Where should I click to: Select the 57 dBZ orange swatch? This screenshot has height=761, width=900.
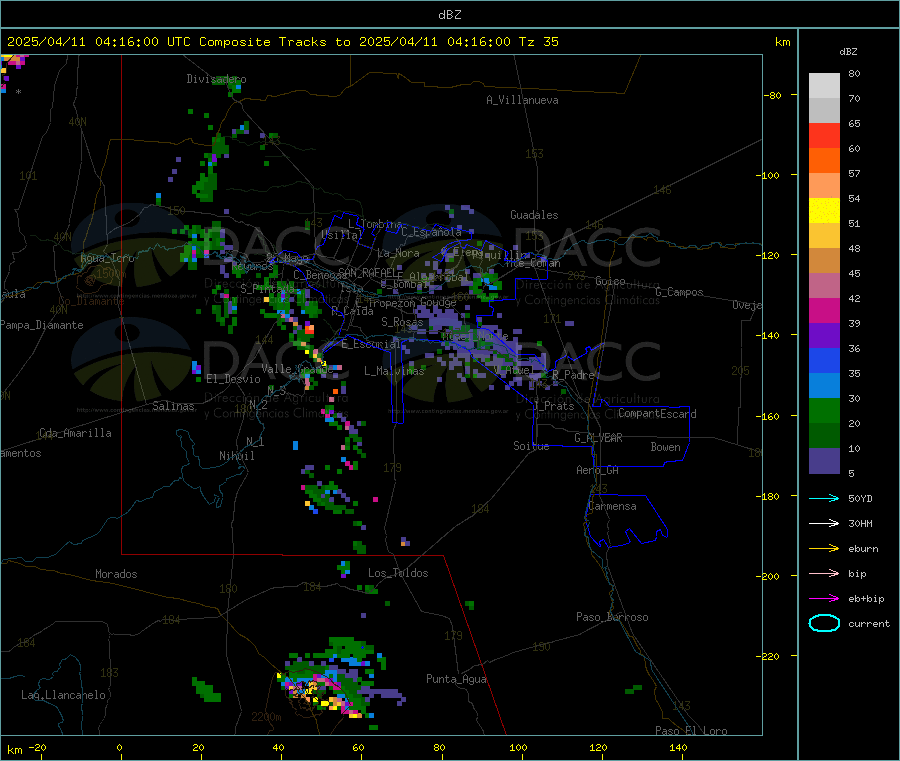[x=824, y=161]
